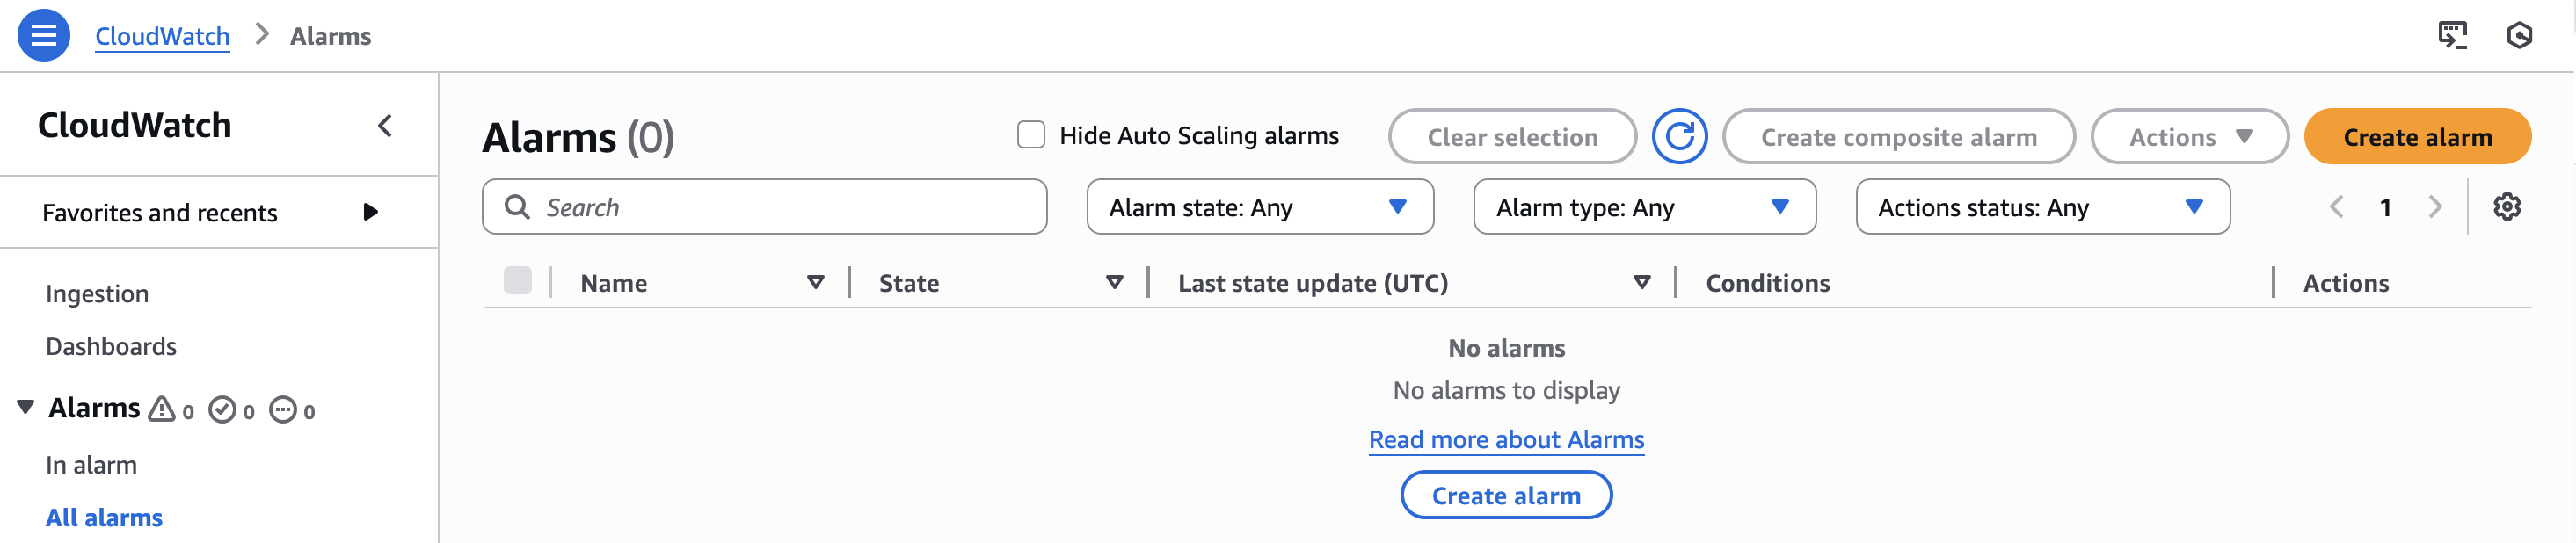
Task: Click the hexagon icon in top header
Action: point(2519,36)
